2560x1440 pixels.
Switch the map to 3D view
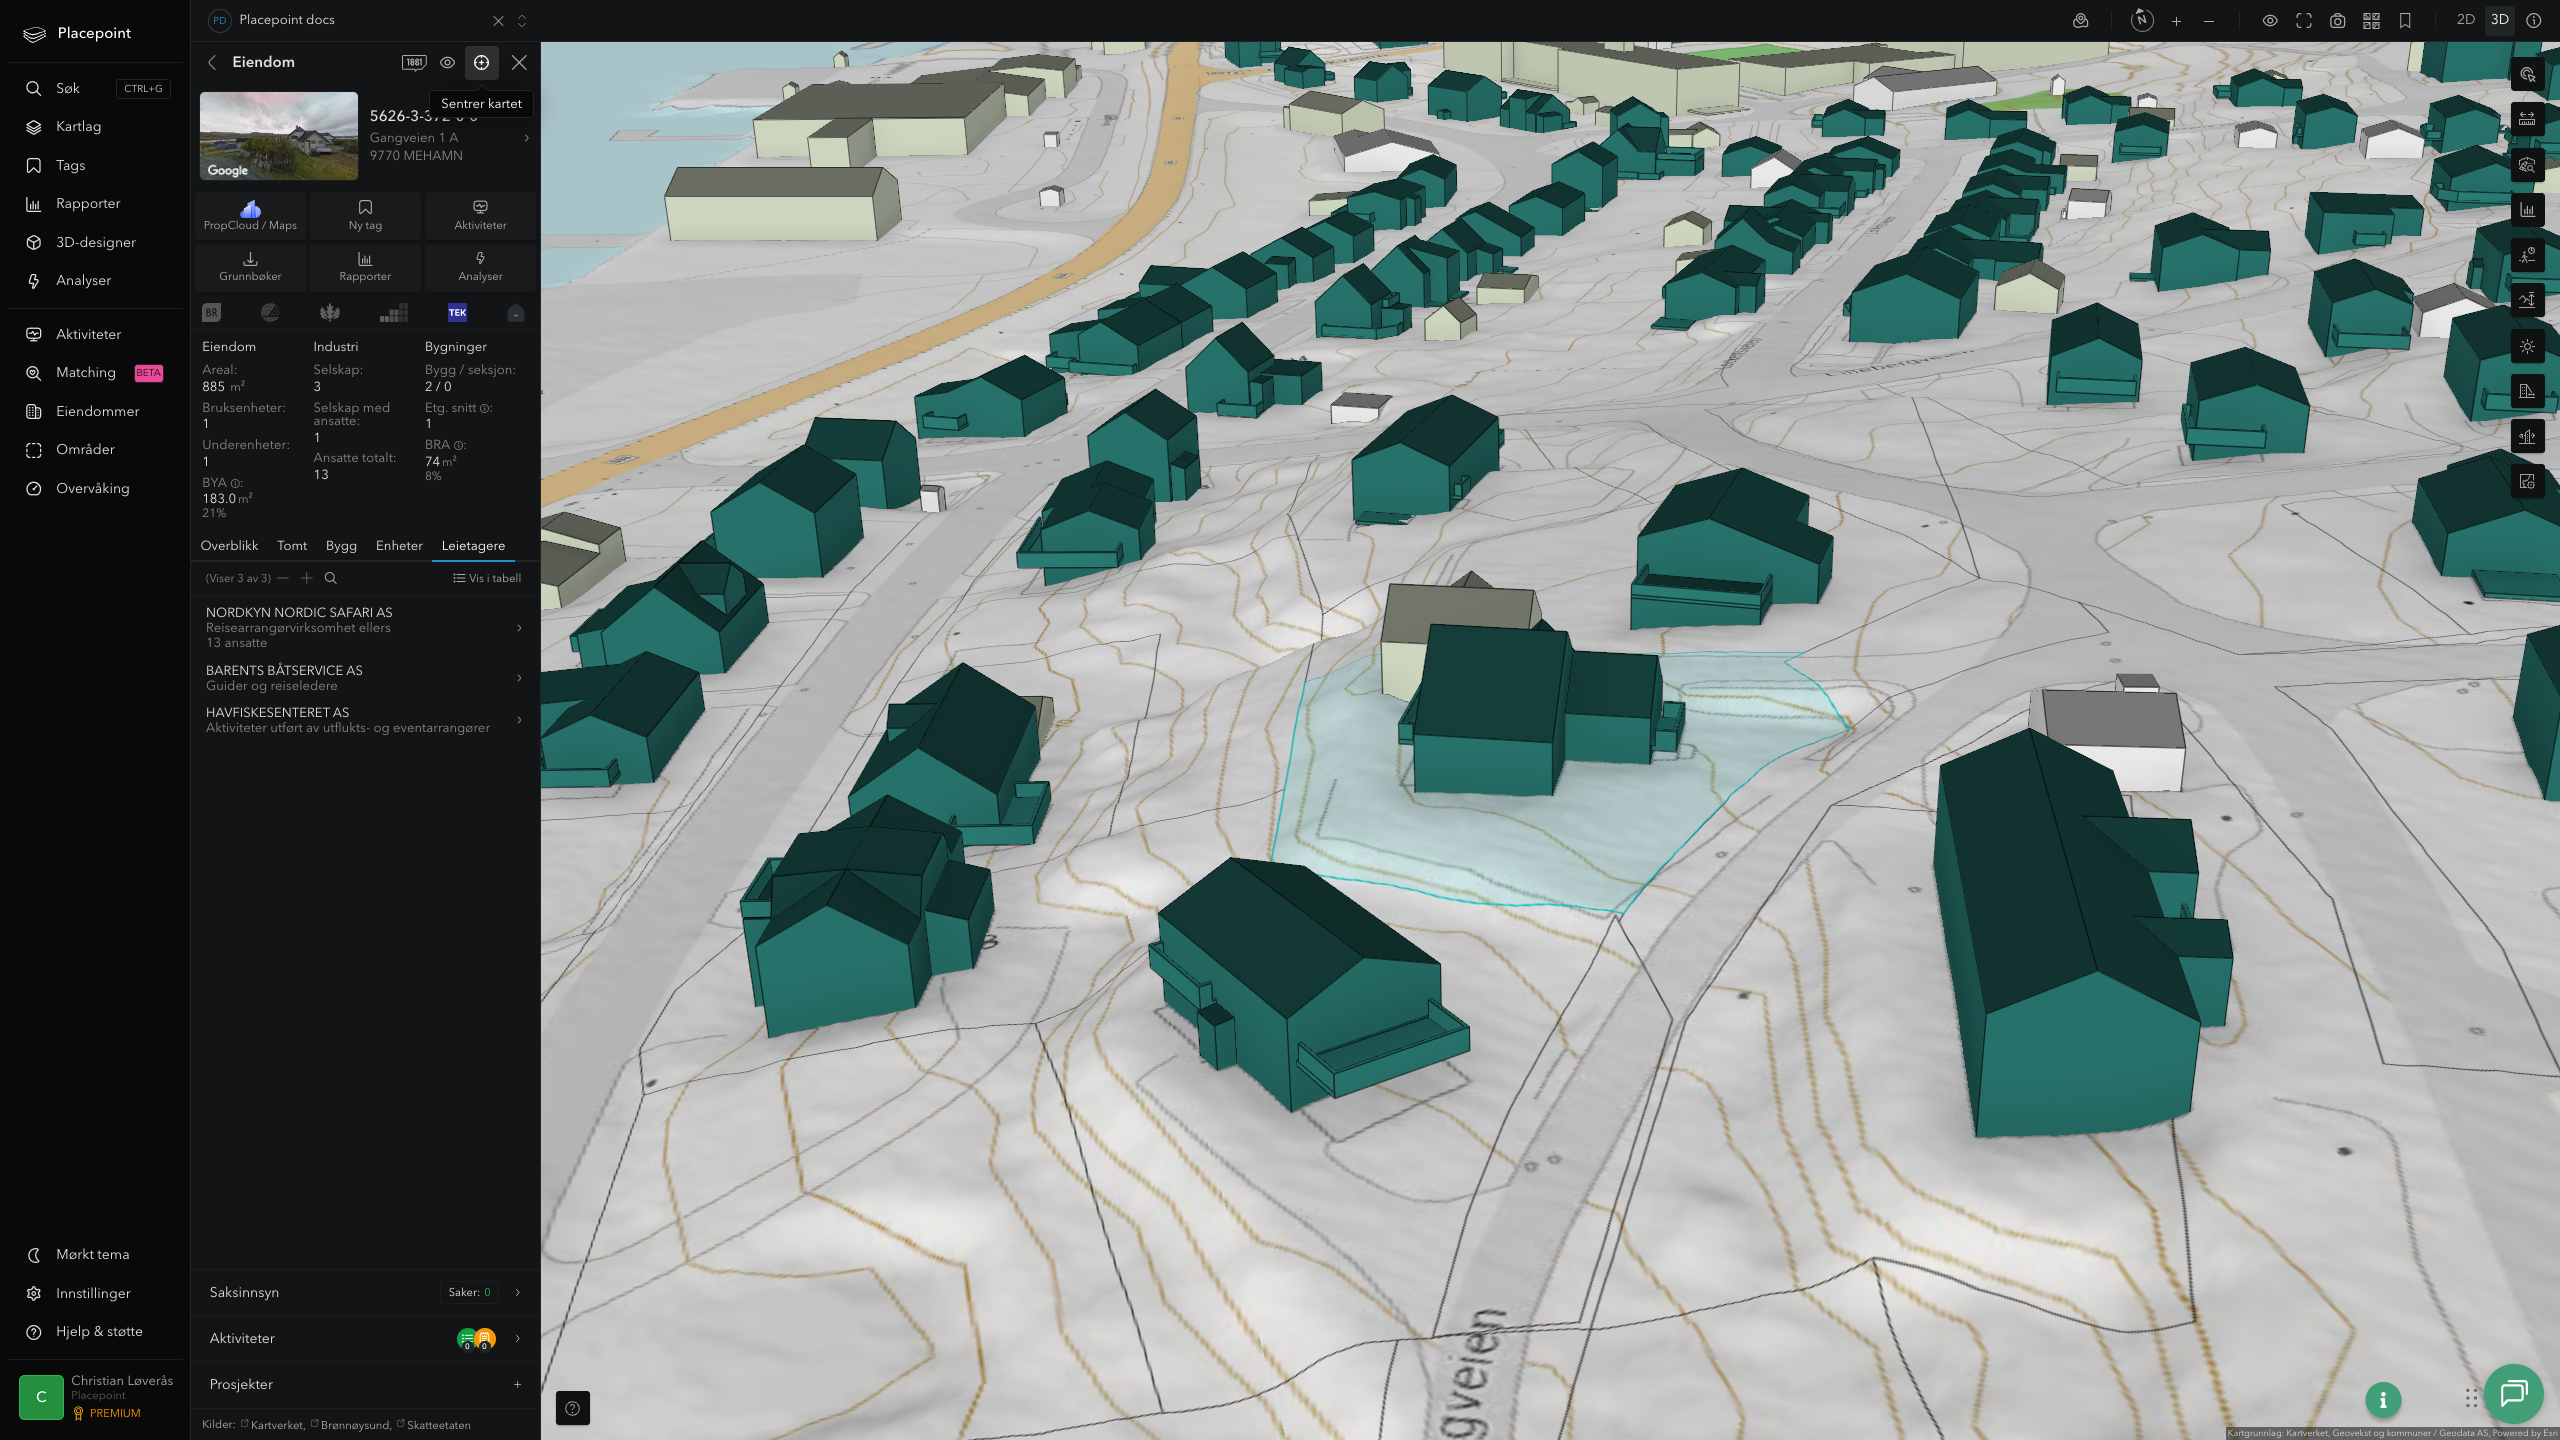tap(2500, 20)
